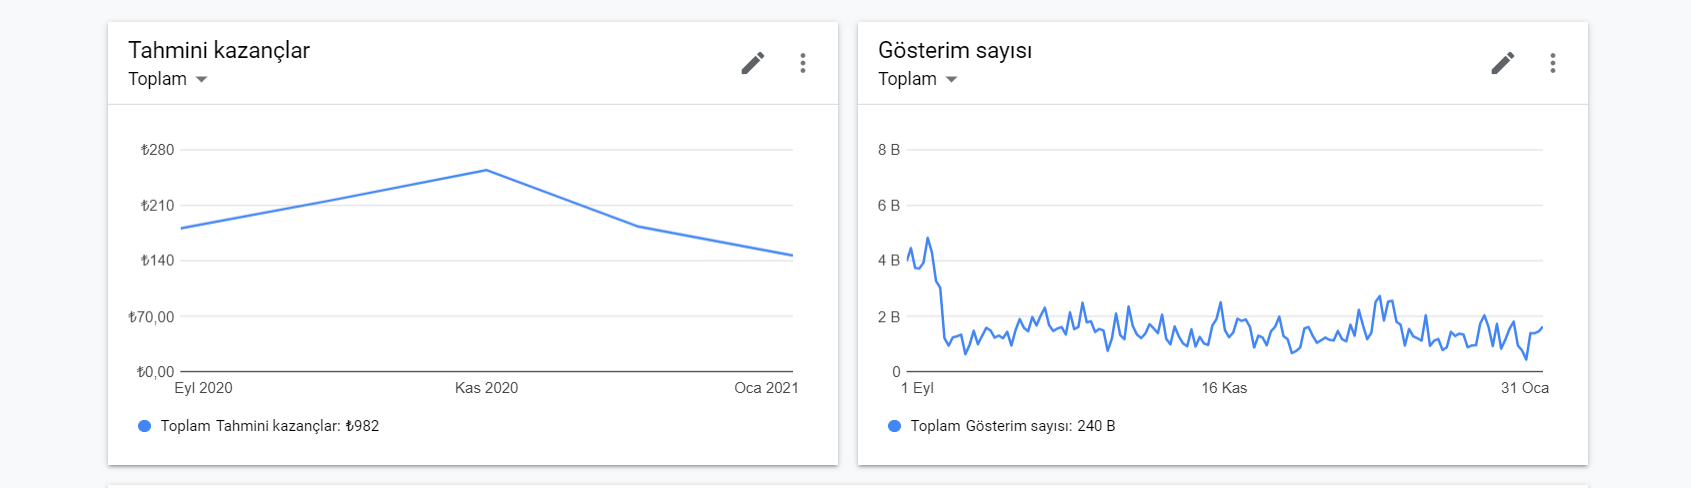Viewport: 1691px width, 488px height.
Task: Click the blue legend dot for Toplam Gösterim sayısı
Action: (894, 426)
